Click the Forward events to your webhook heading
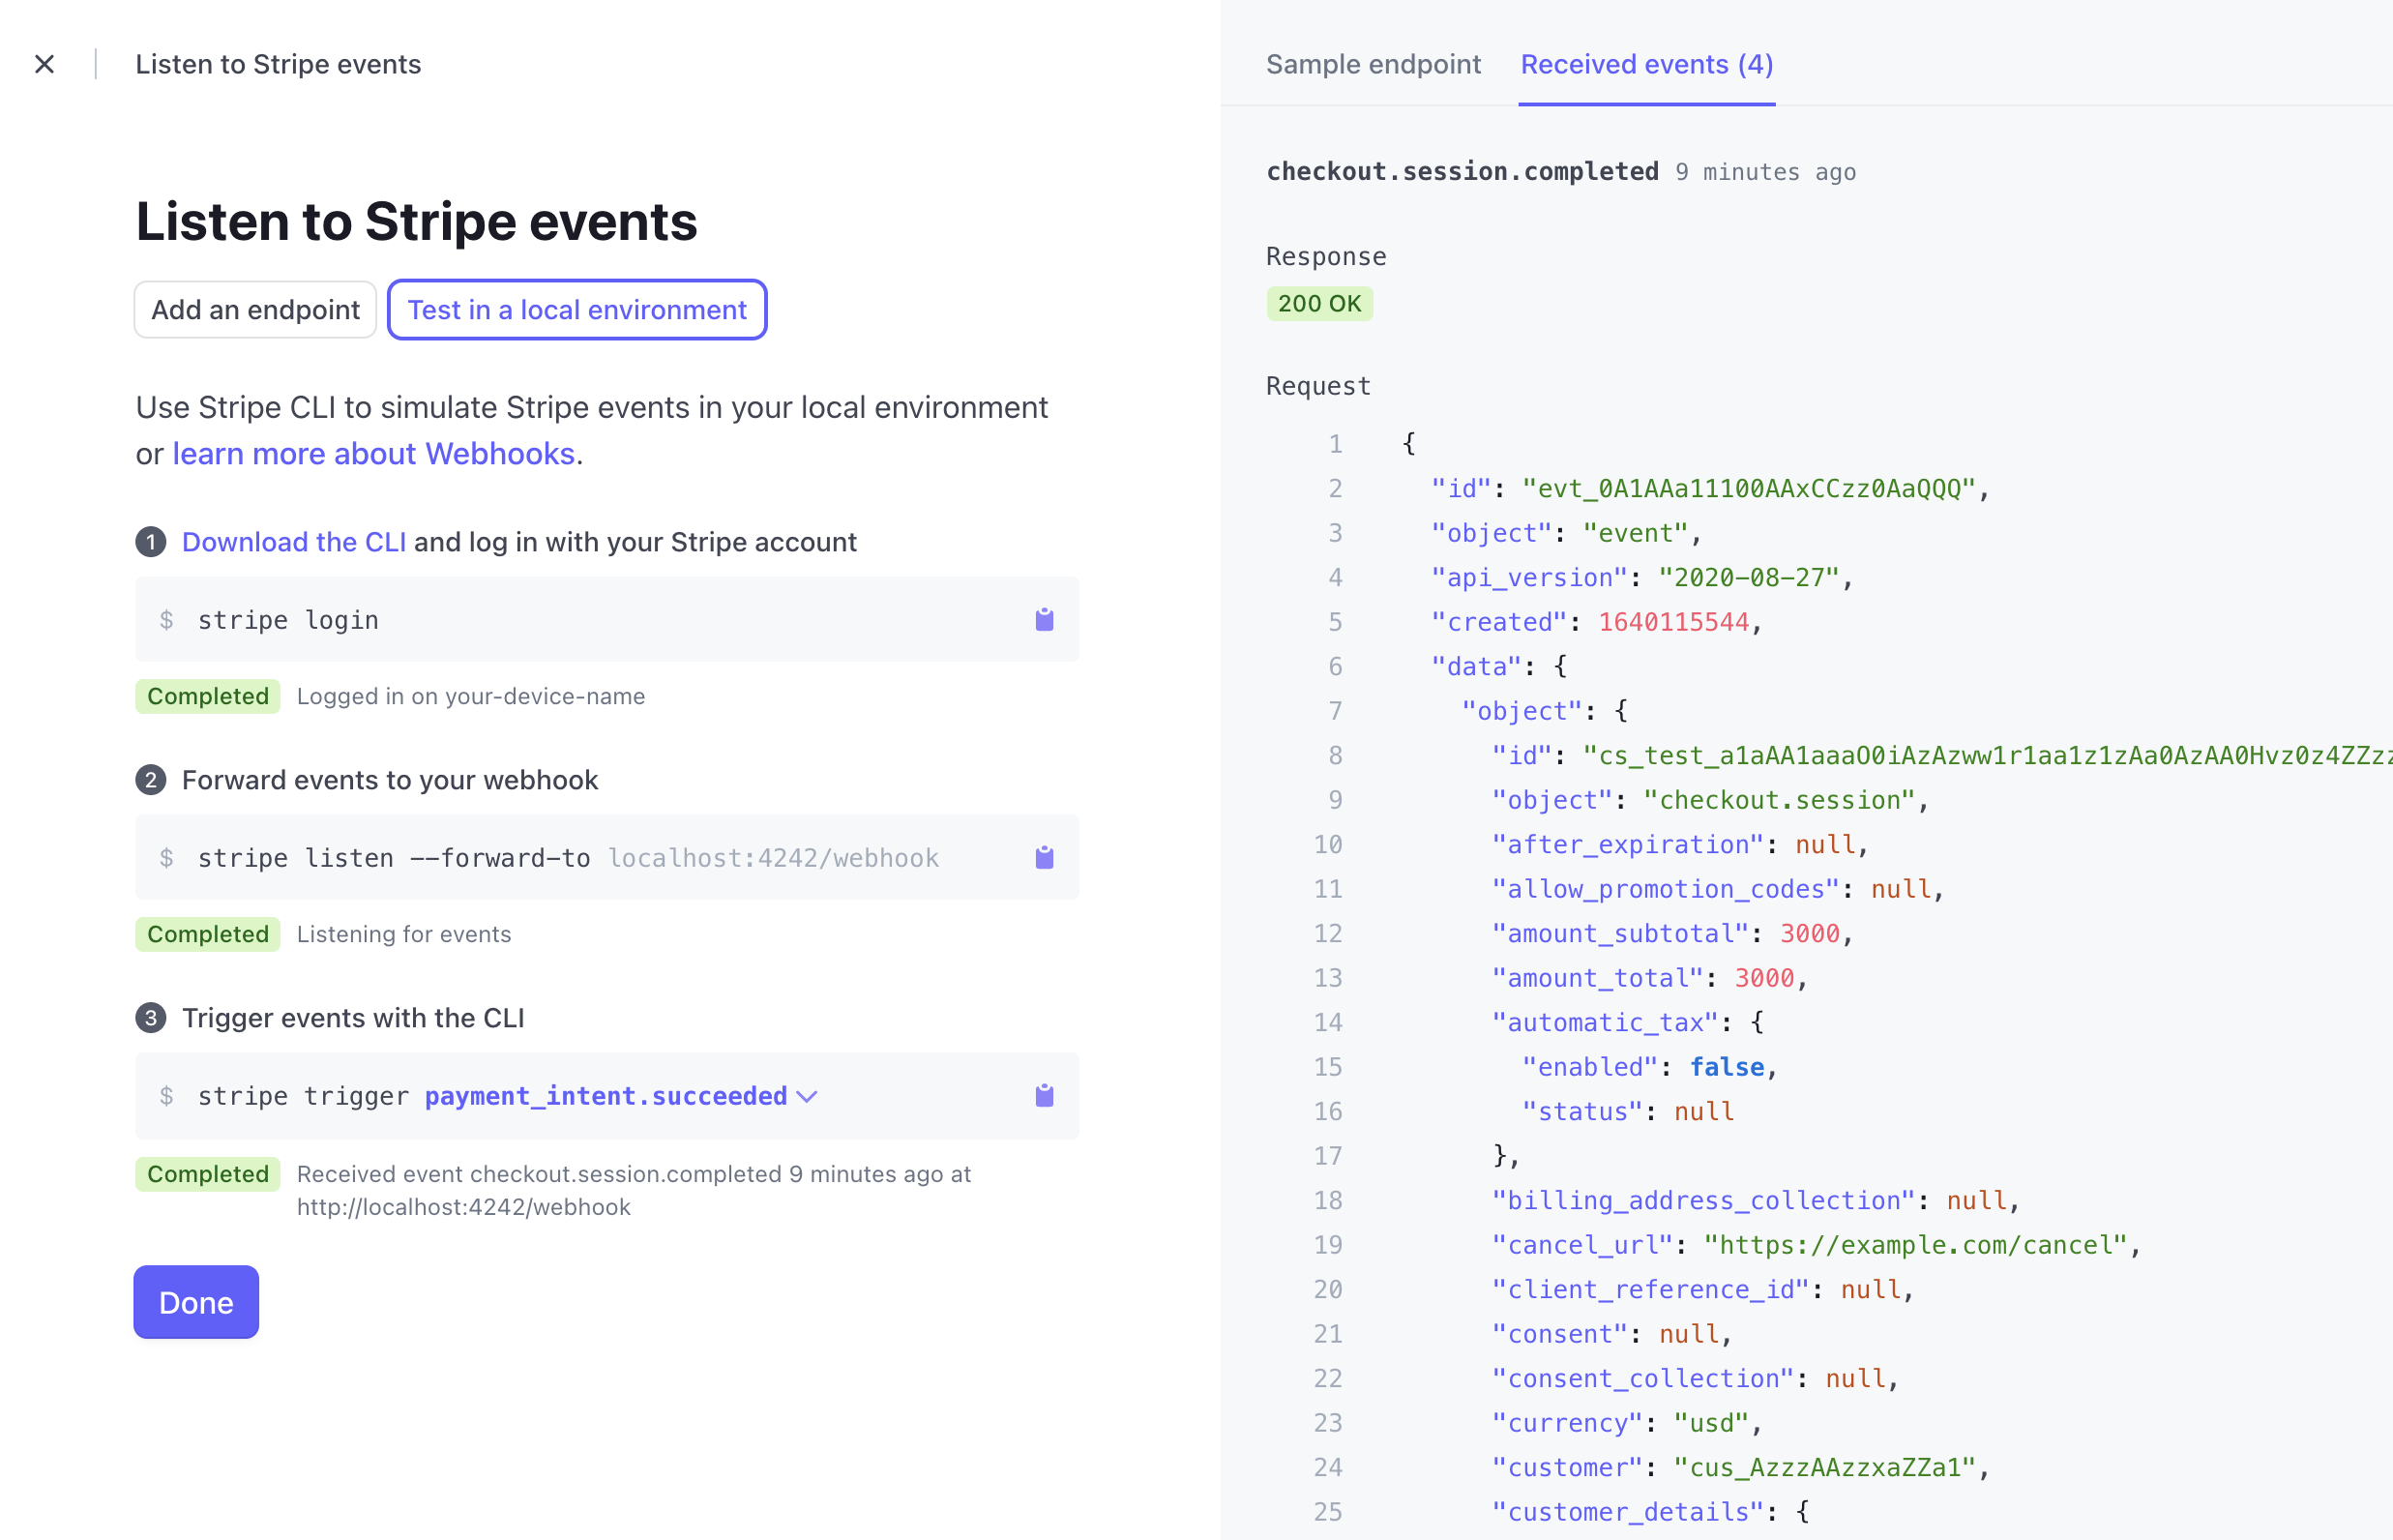This screenshot has height=1540, width=2393. pos(390,779)
